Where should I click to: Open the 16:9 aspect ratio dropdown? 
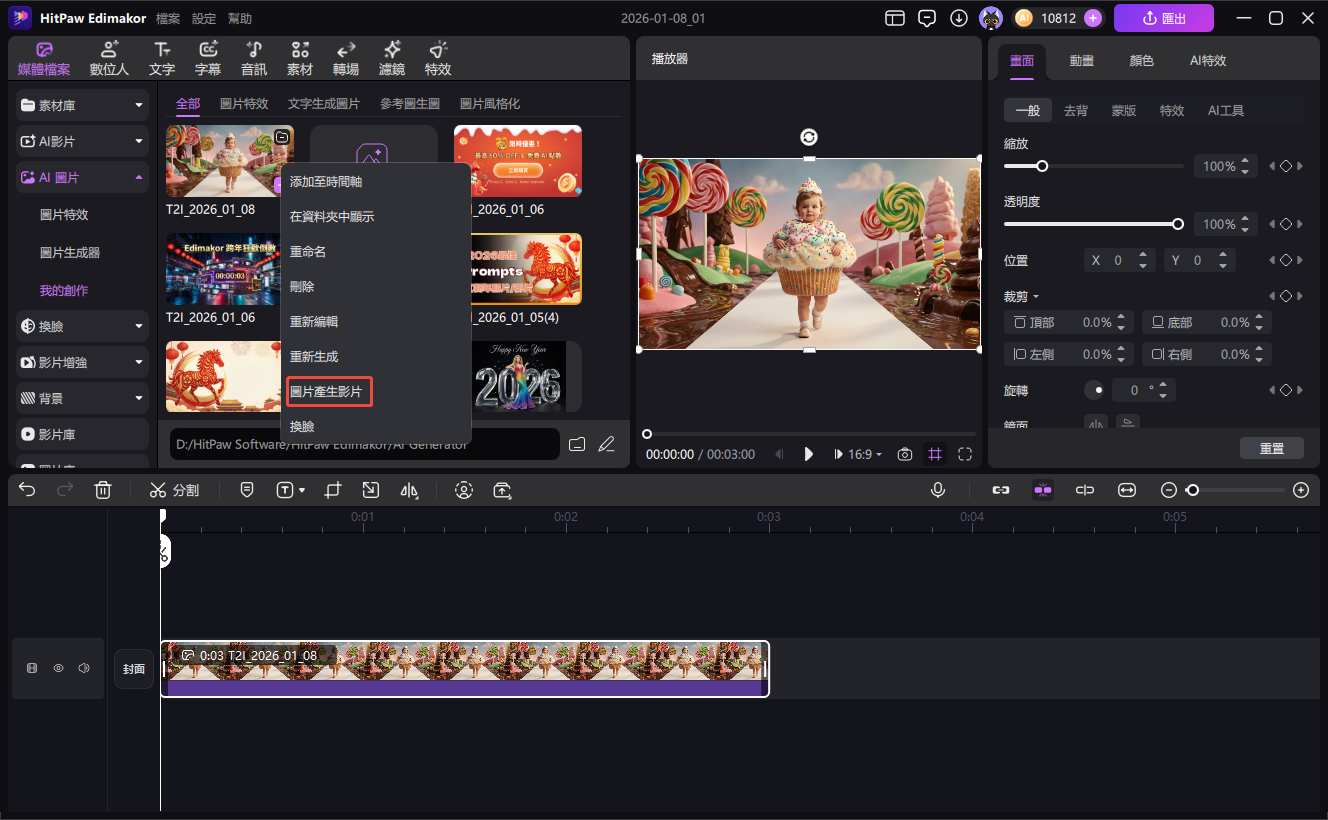858,453
